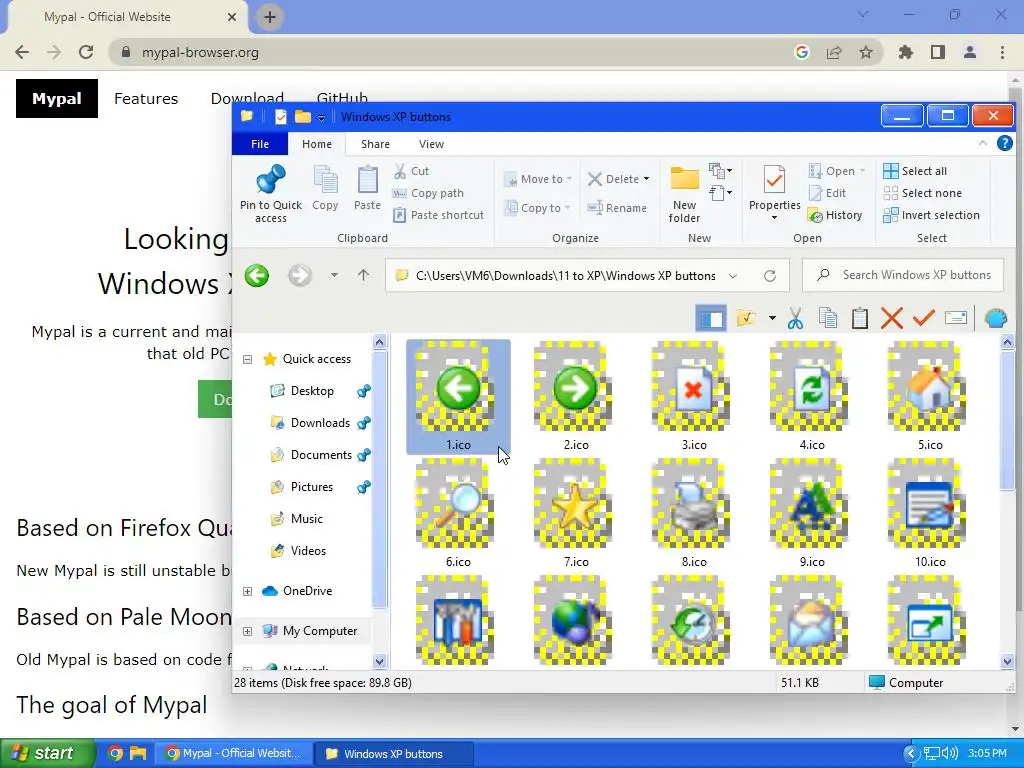Click Select none
1024x768 pixels.
pos(923,193)
